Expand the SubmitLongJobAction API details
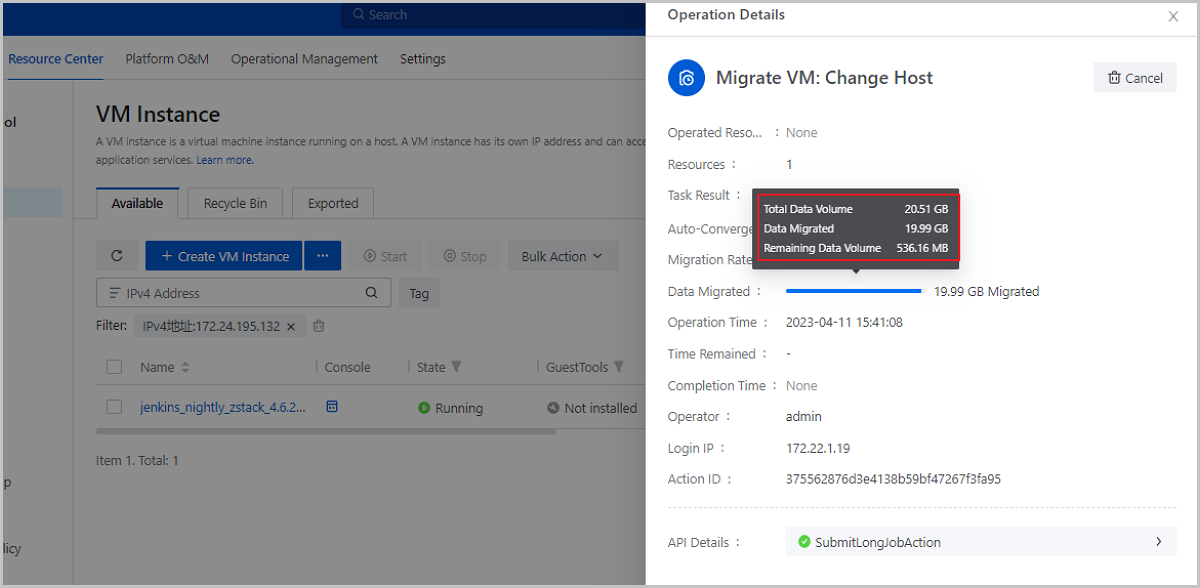The width and height of the screenshot is (1200, 588). pos(1159,542)
